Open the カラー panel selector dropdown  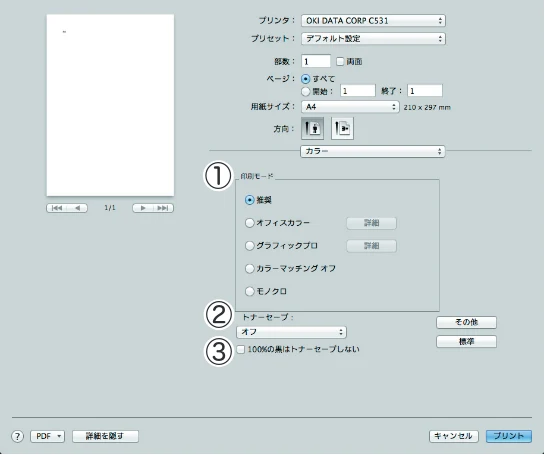pos(372,151)
